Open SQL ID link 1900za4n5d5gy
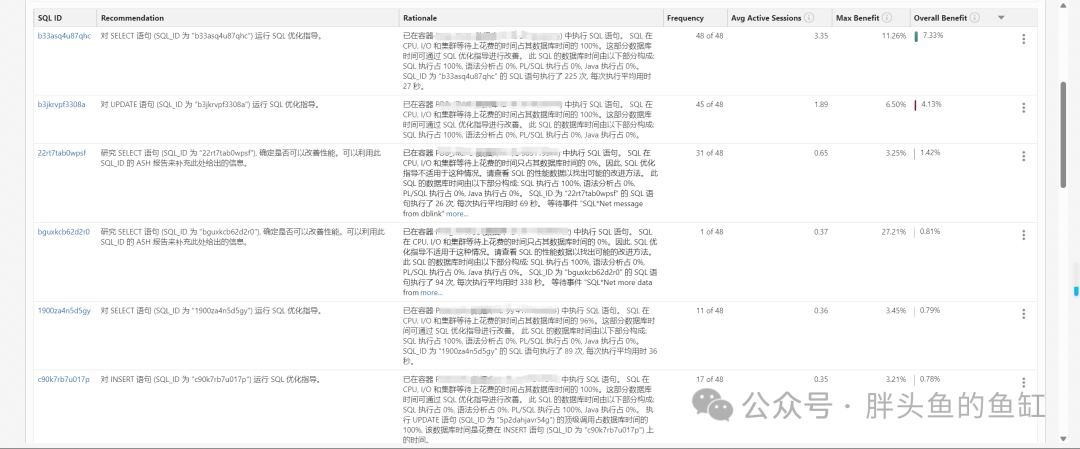The height and width of the screenshot is (449, 1080). click(x=64, y=311)
